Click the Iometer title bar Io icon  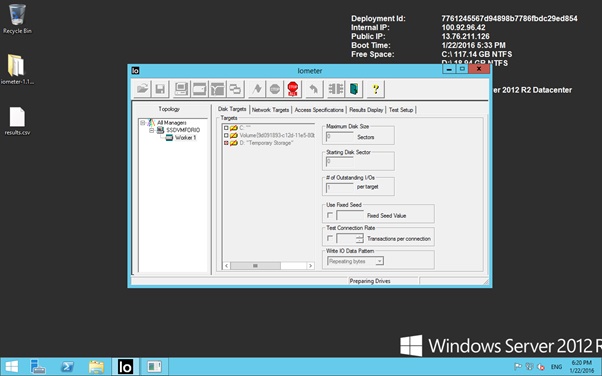(x=135, y=71)
